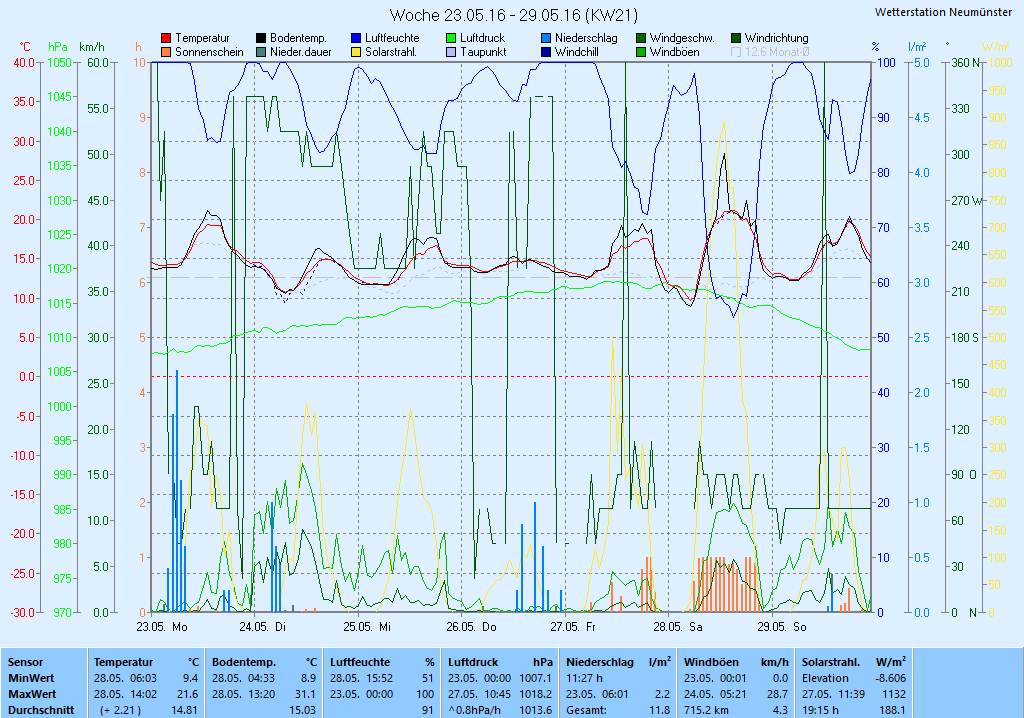Click the Elevation -8.606 value
The image size is (1024, 718).
tap(854, 678)
